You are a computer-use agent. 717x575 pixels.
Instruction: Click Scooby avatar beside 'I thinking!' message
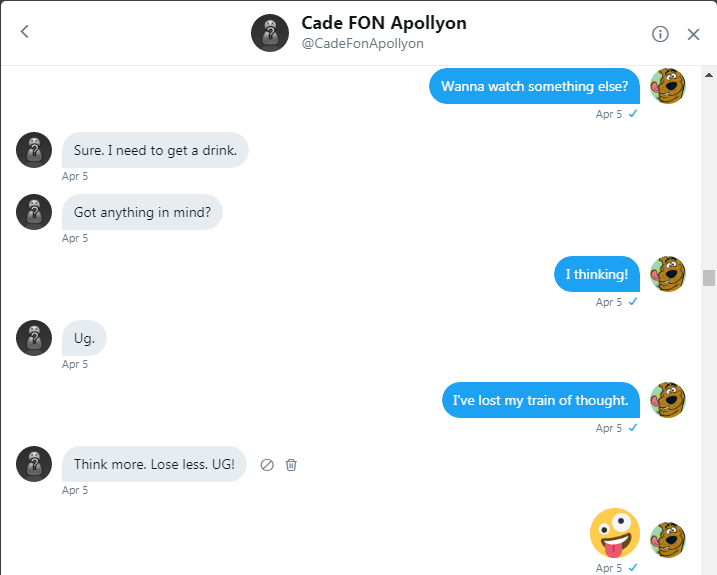[x=667, y=274]
